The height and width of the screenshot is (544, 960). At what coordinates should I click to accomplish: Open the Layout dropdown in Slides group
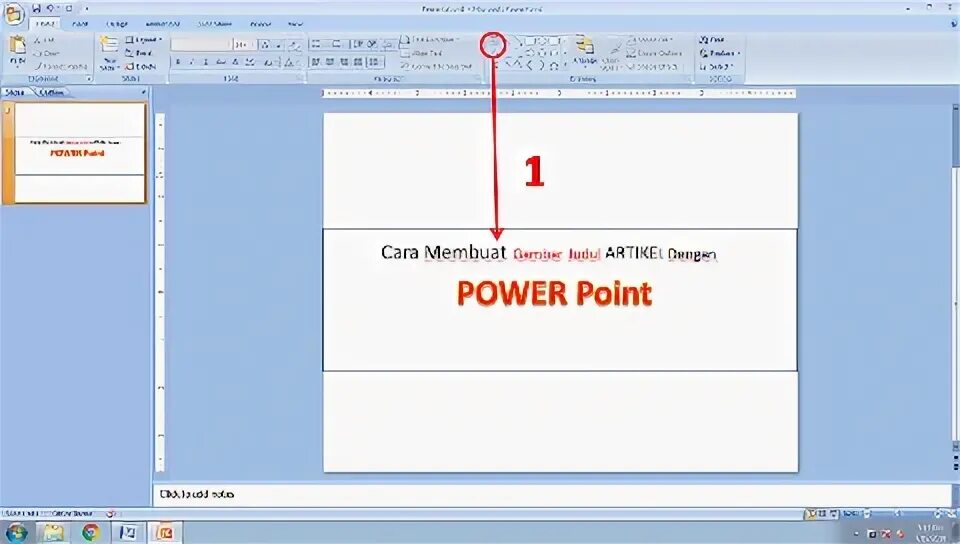coord(144,39)
